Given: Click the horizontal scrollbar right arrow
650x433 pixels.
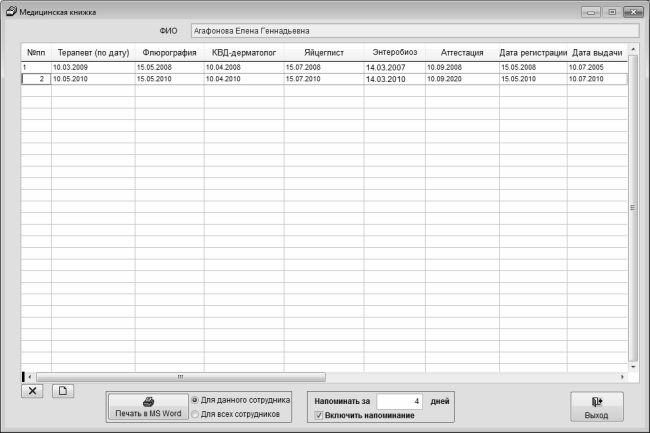Looking at the screenshot, I should 622,377.
